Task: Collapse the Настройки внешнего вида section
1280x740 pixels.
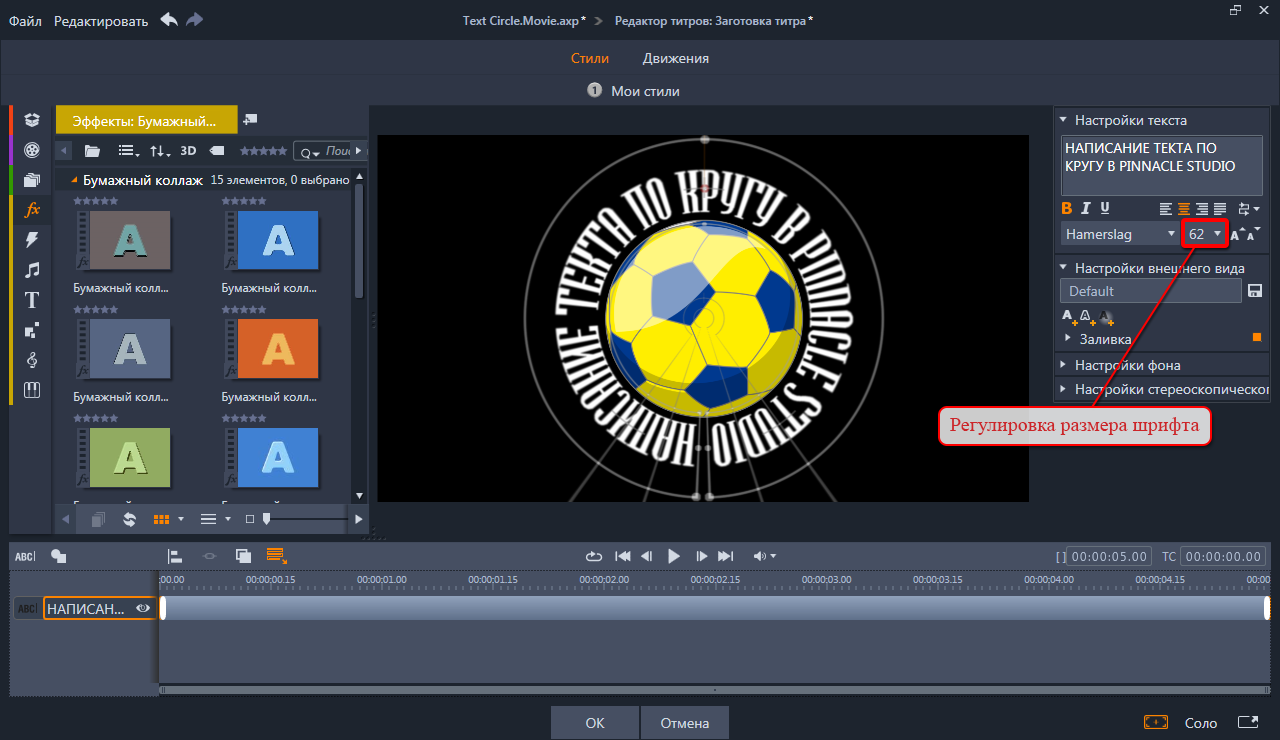Action: [x=1064, y=268]
